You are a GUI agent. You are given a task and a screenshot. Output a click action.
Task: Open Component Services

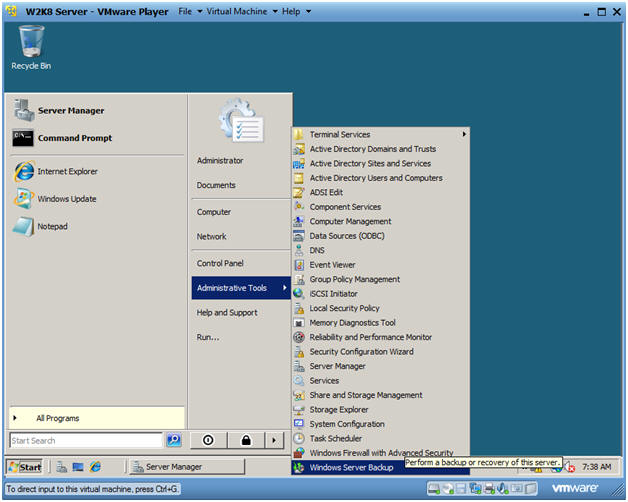380,207
